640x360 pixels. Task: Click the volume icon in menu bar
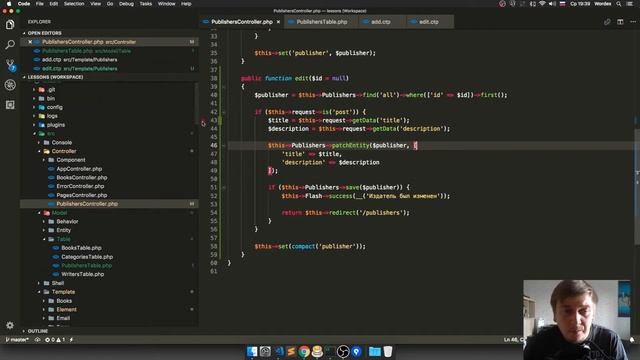[x=552, y=4]
